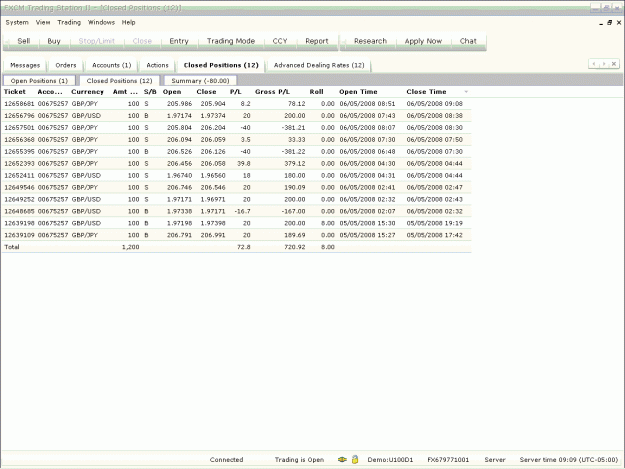The height and width of the screenshot is (469, 625).
Task: Click Gross P/L value -381.21
Action: pyautogui.click(x=293, y=128)
